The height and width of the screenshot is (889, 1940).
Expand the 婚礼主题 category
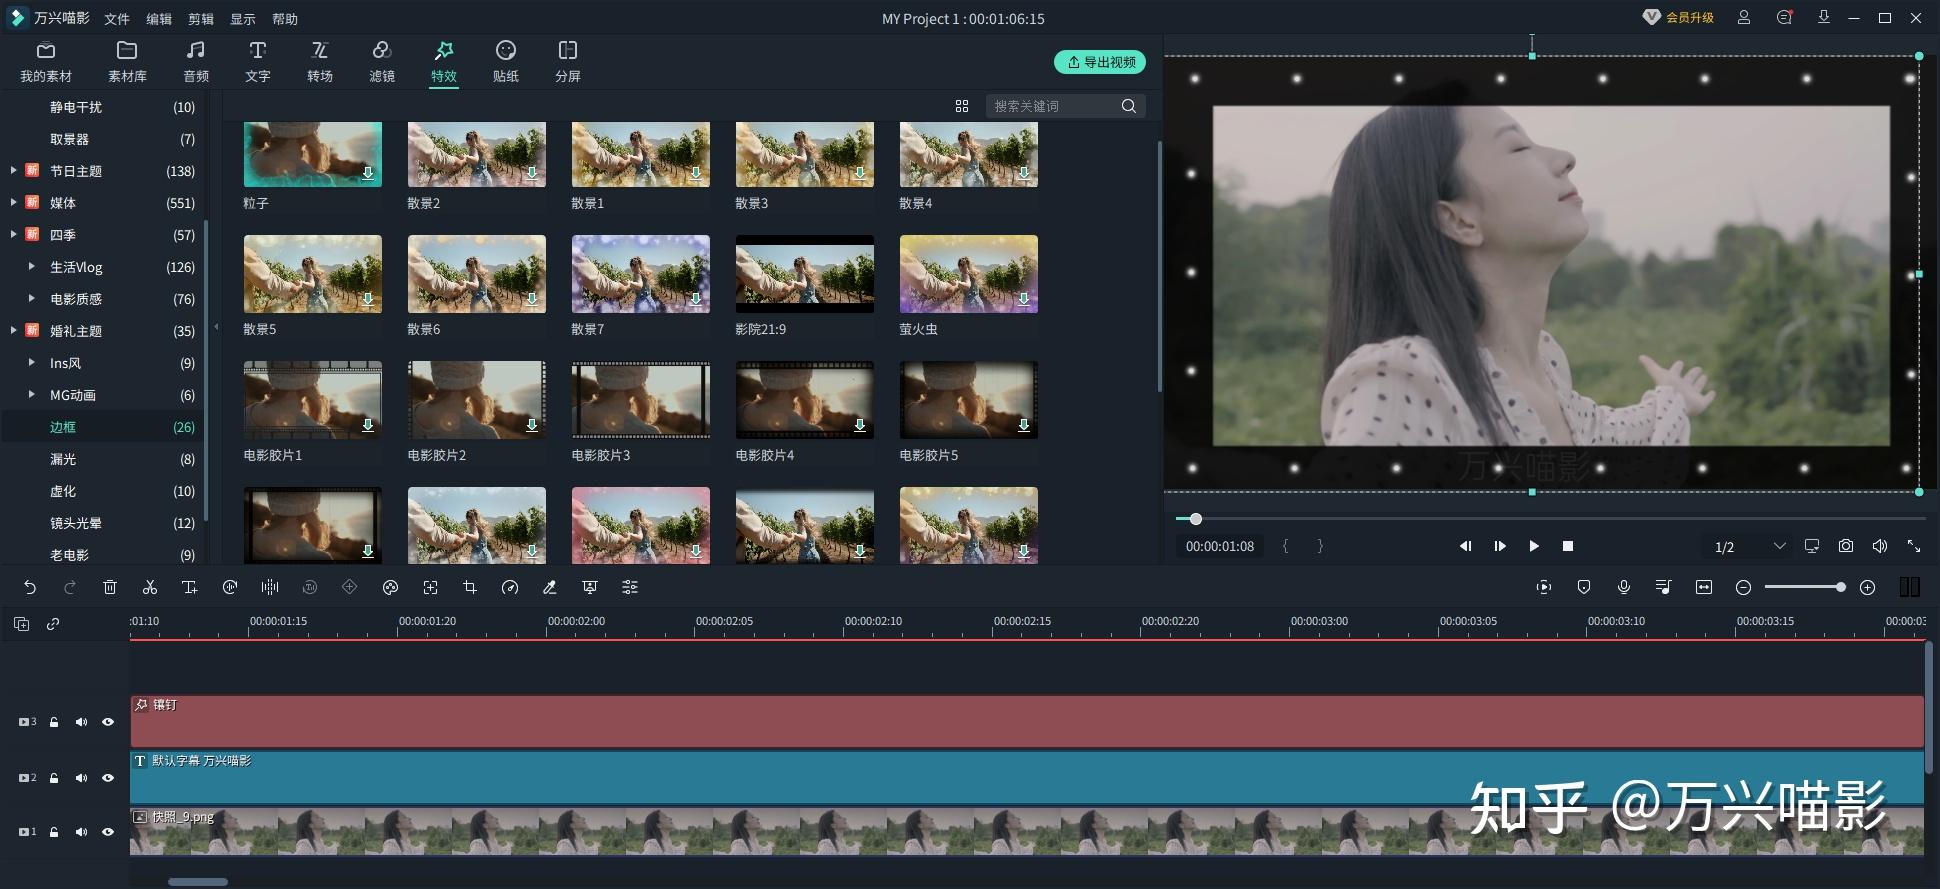click(13, 331)
